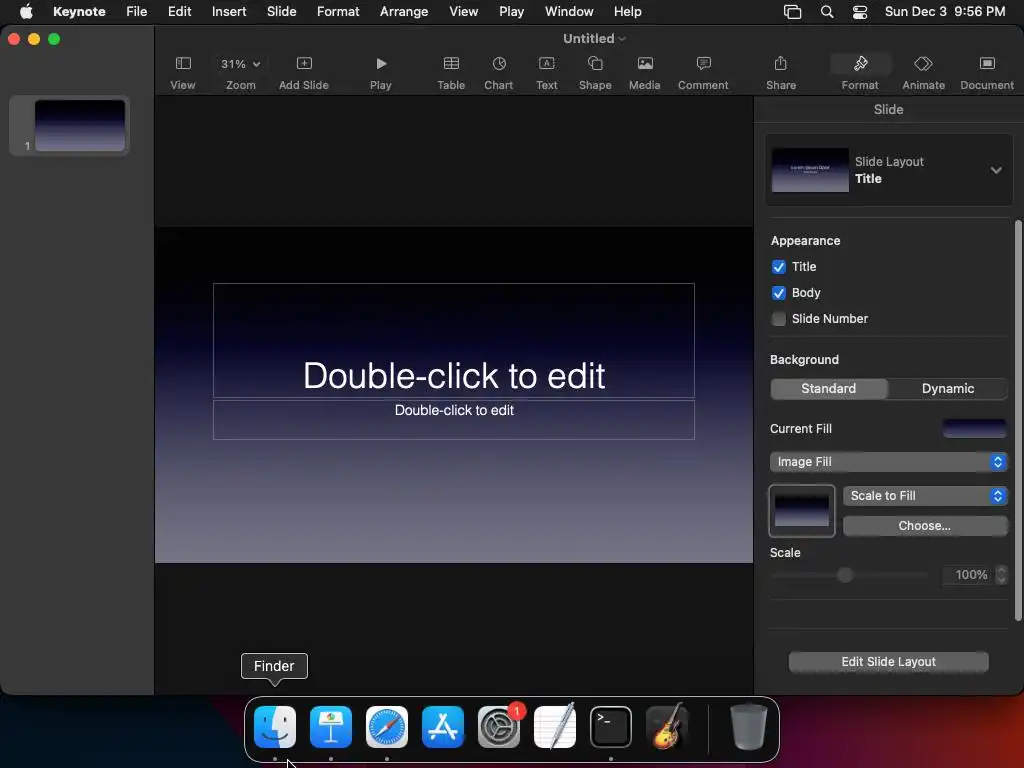
Task: Uncheck the Body checkbox
Action: pos(778,293)
